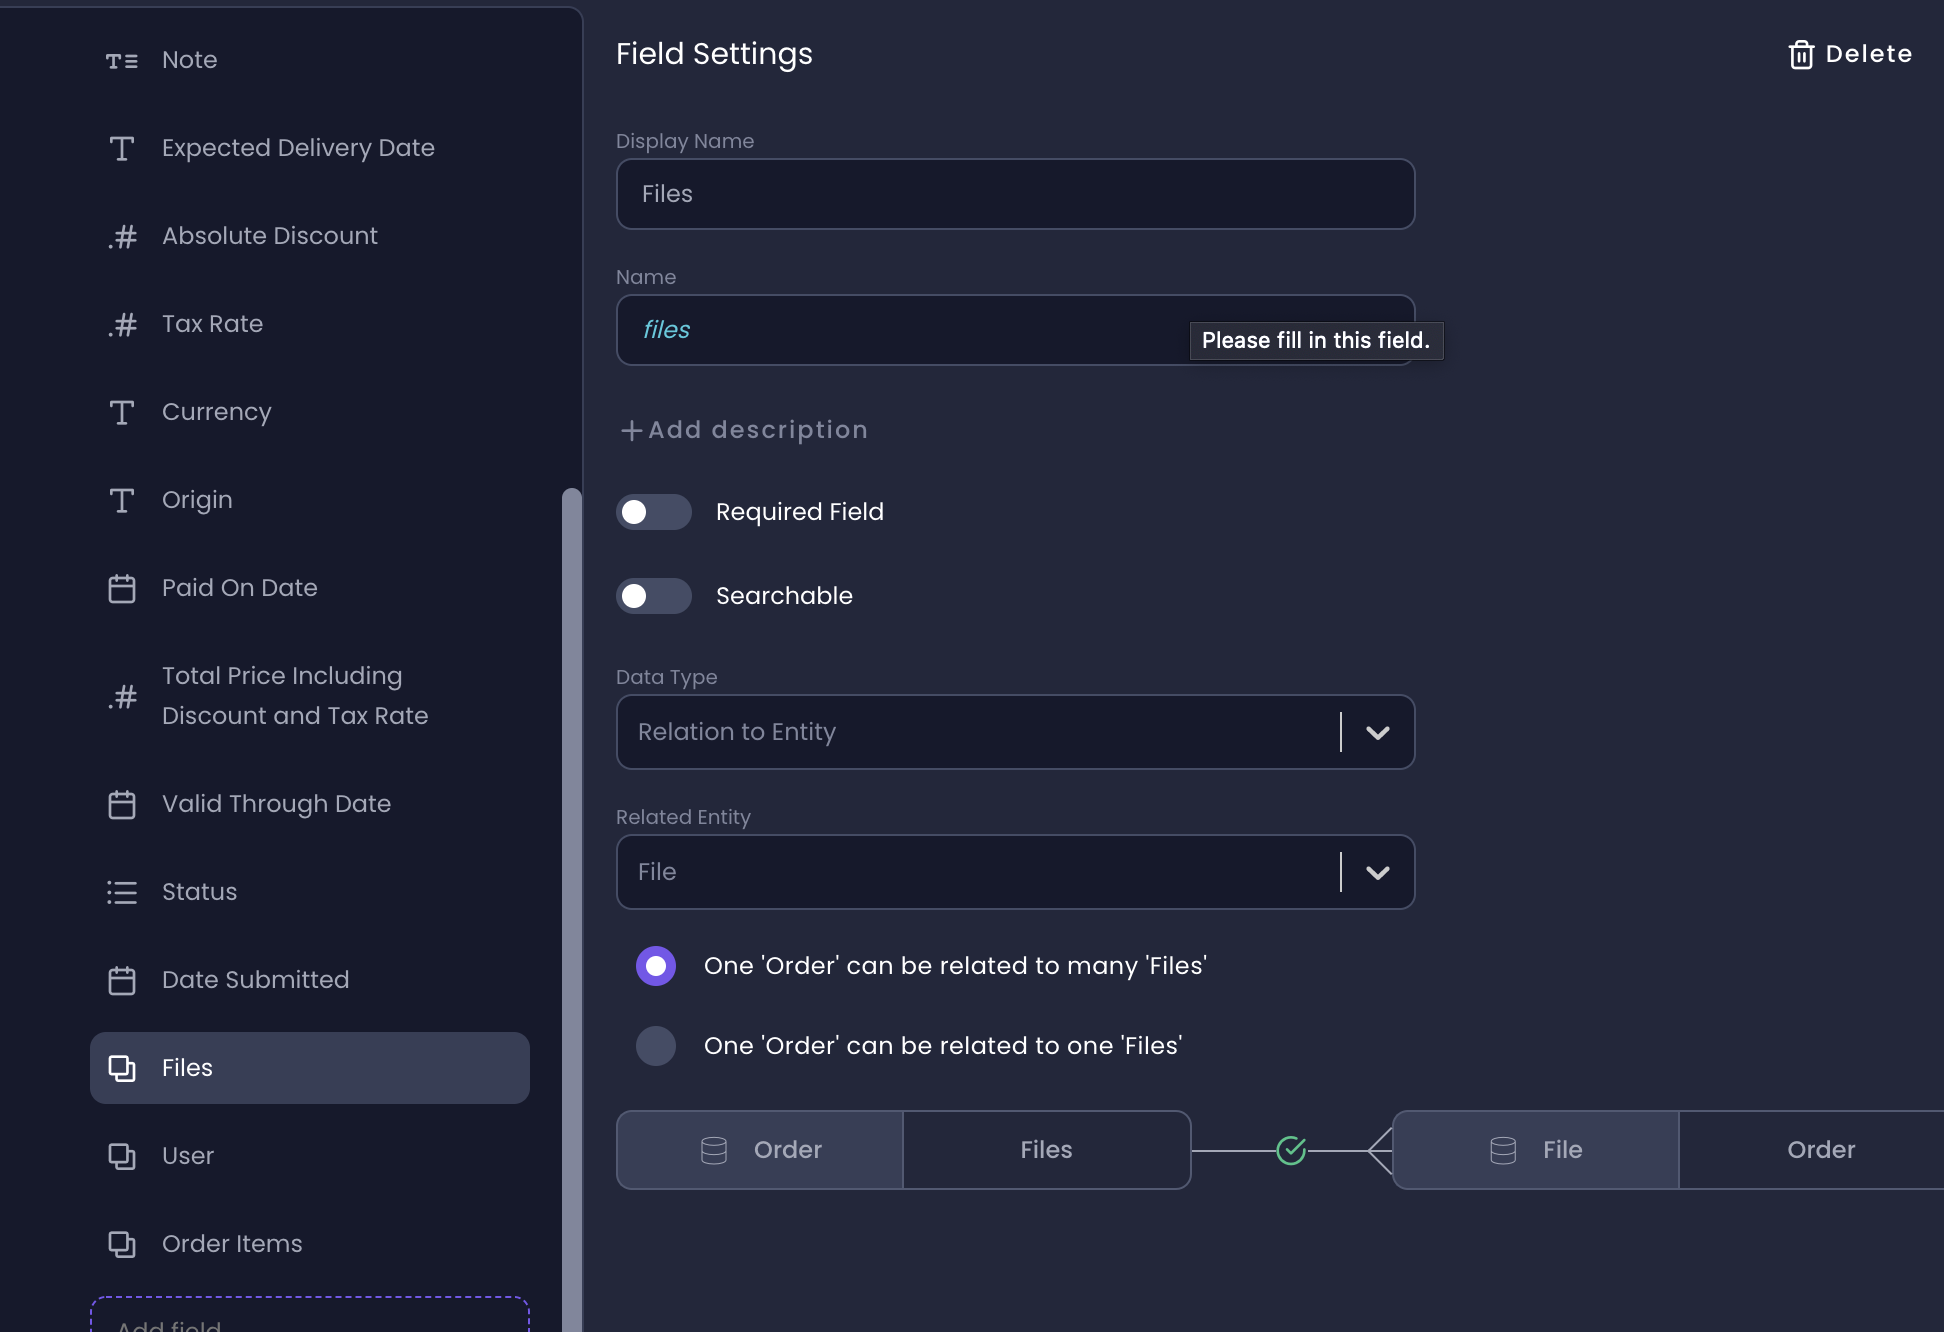The height and width of the screenshot is (1332, 1944).
Task: Open the Data Type dropdown
Action: coord(1015,732)
